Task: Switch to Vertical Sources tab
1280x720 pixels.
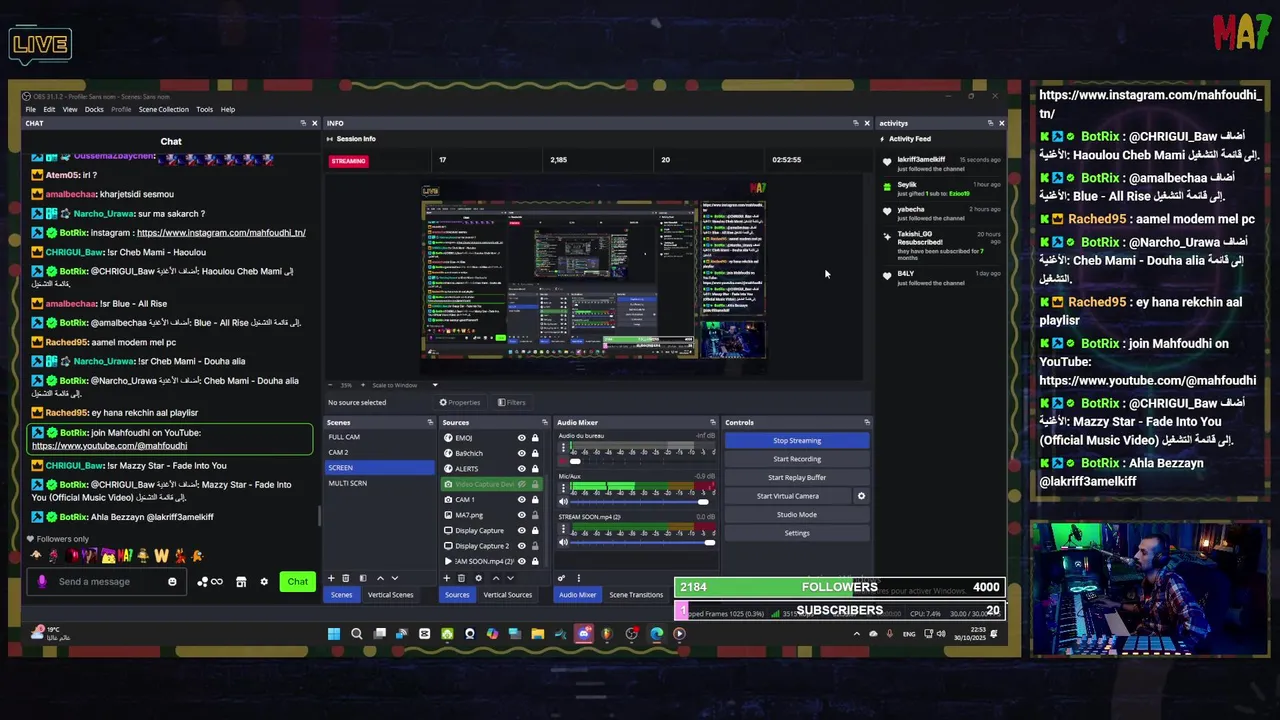Action: coord(507,595)
